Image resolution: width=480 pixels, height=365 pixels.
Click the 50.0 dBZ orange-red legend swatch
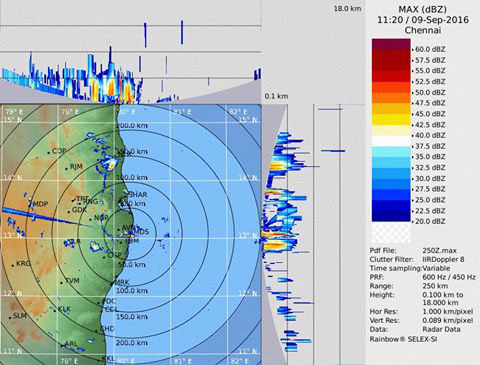(391, 87)
